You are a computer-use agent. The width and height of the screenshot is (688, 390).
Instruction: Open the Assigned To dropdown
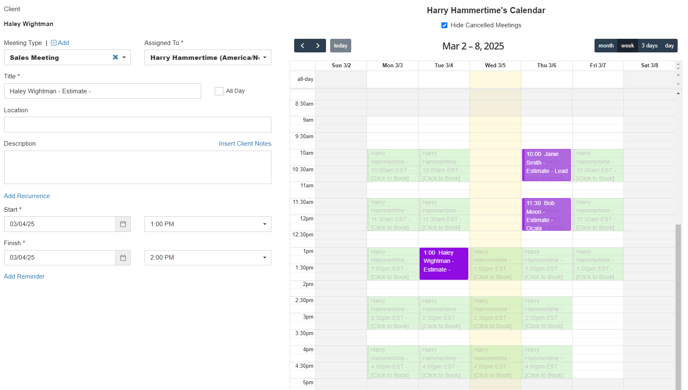click(x=208, y=57)
